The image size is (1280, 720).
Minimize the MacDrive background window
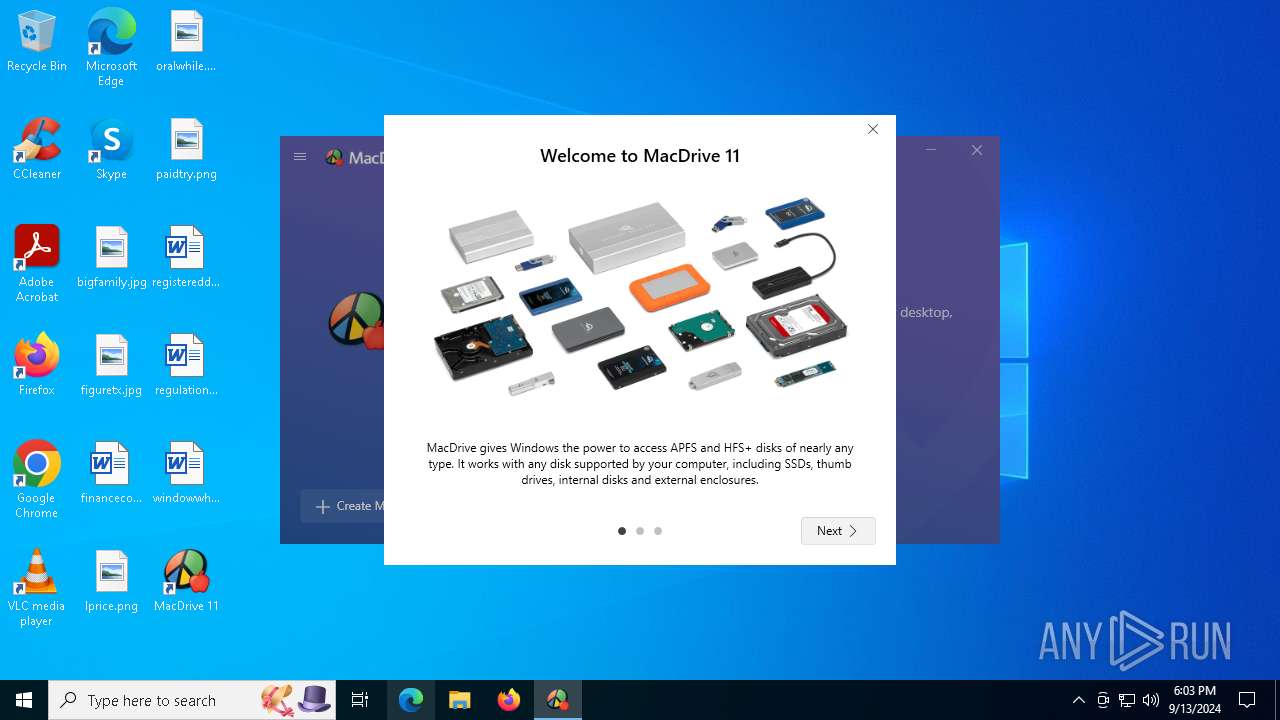931,150
